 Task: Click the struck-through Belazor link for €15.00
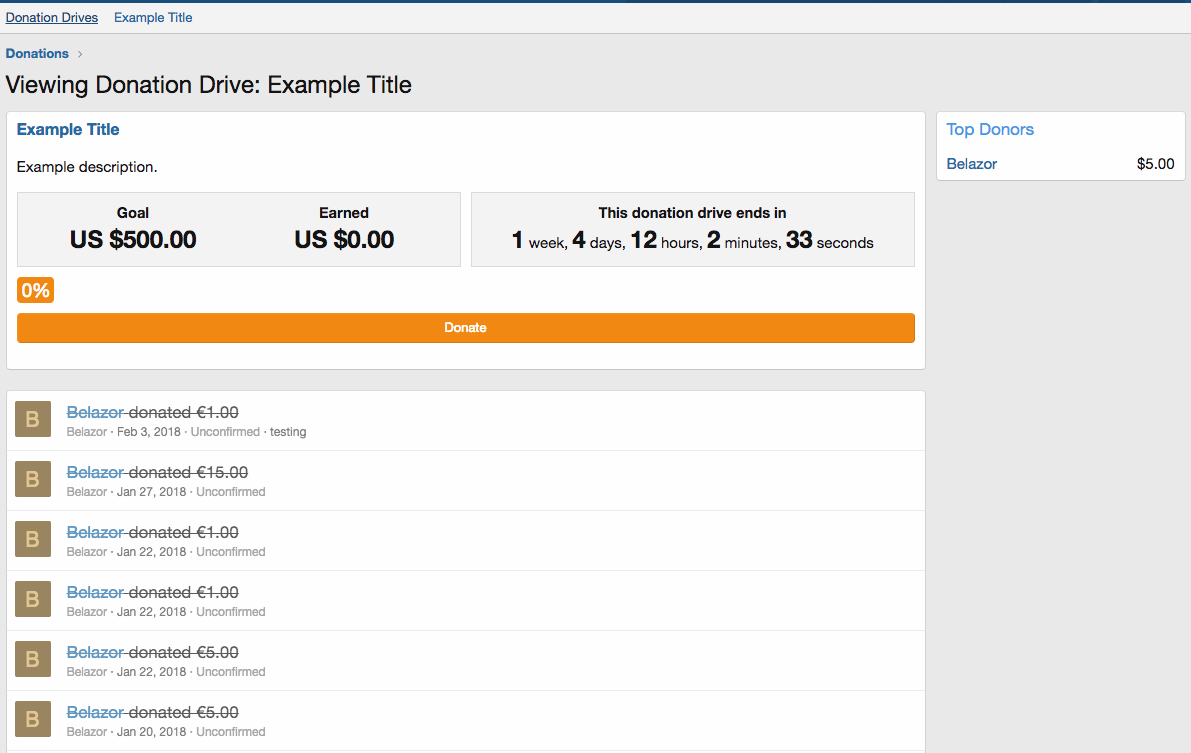pos(95,472)
